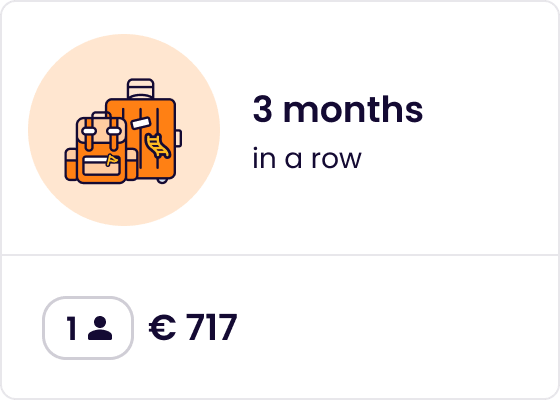This screenshot has height=400, width=560.
Task: Click the euro currency symbol
Action: (162, 328)
